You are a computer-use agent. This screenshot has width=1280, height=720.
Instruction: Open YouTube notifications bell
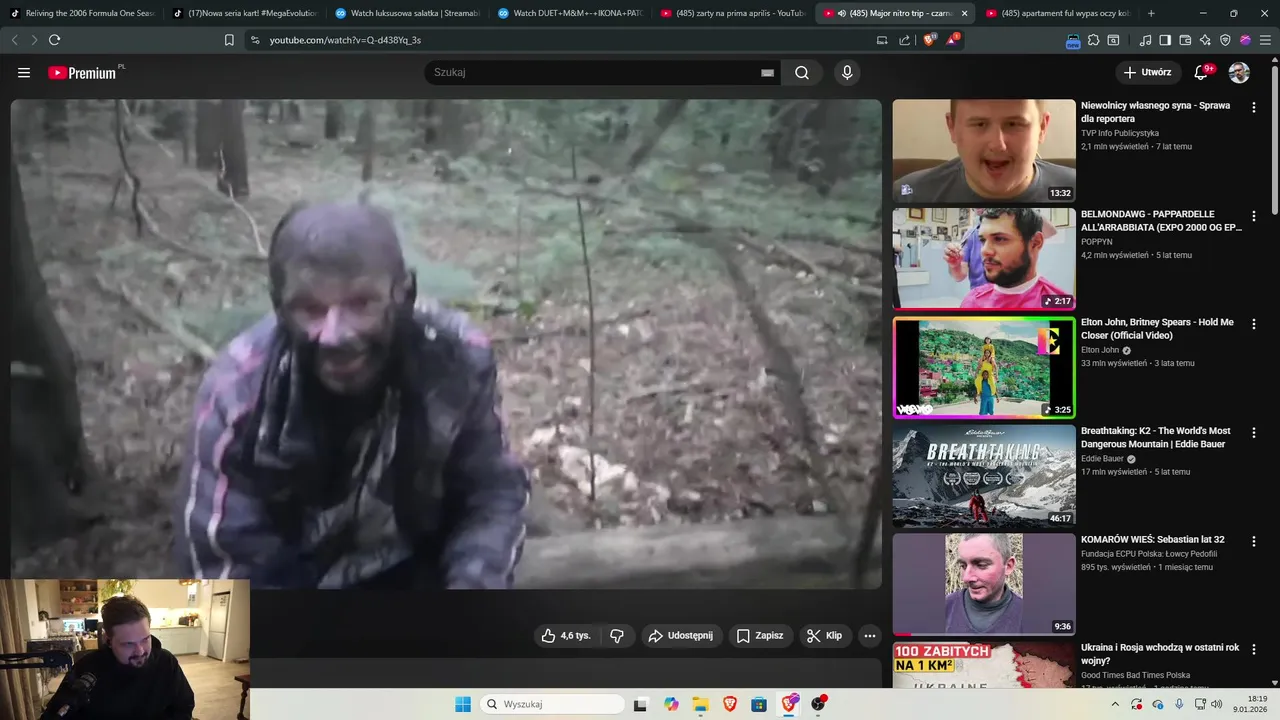coord(1202,73)
